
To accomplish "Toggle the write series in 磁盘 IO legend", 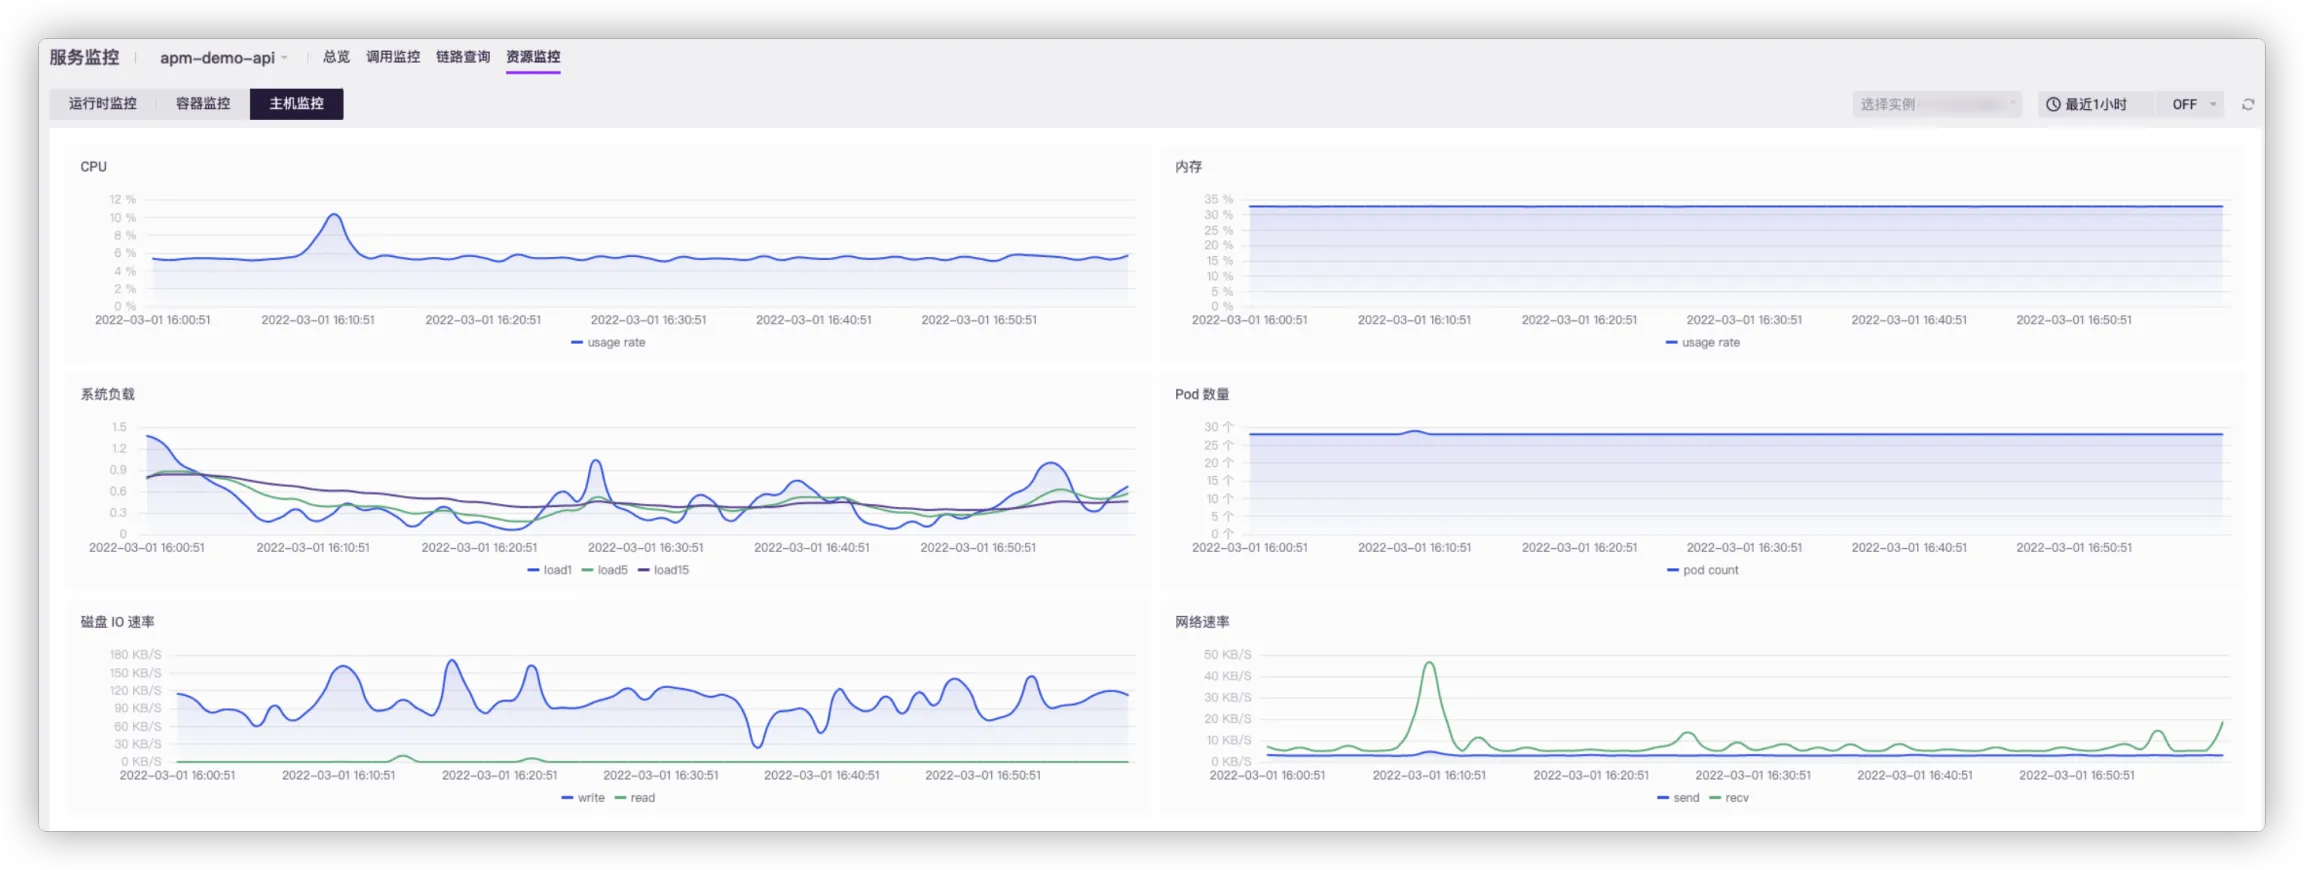I will [583, 798].
